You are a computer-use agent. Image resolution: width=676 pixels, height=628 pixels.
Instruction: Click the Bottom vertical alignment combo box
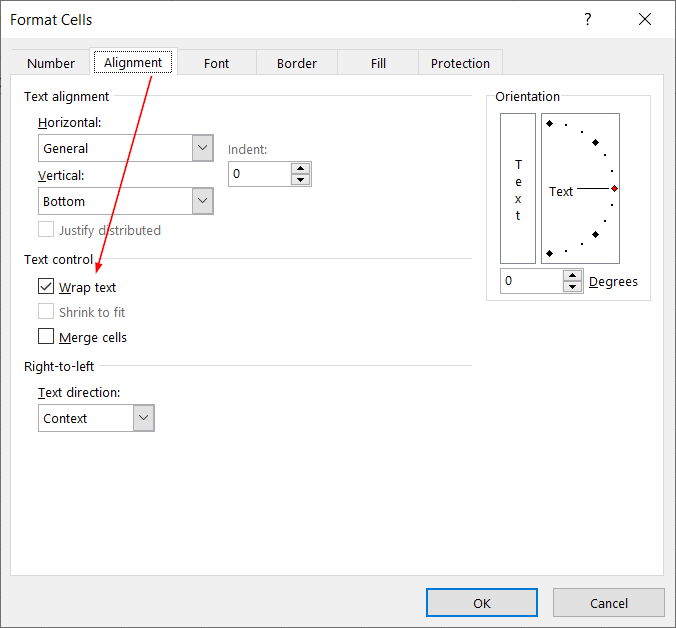click(x=126, y=201)
